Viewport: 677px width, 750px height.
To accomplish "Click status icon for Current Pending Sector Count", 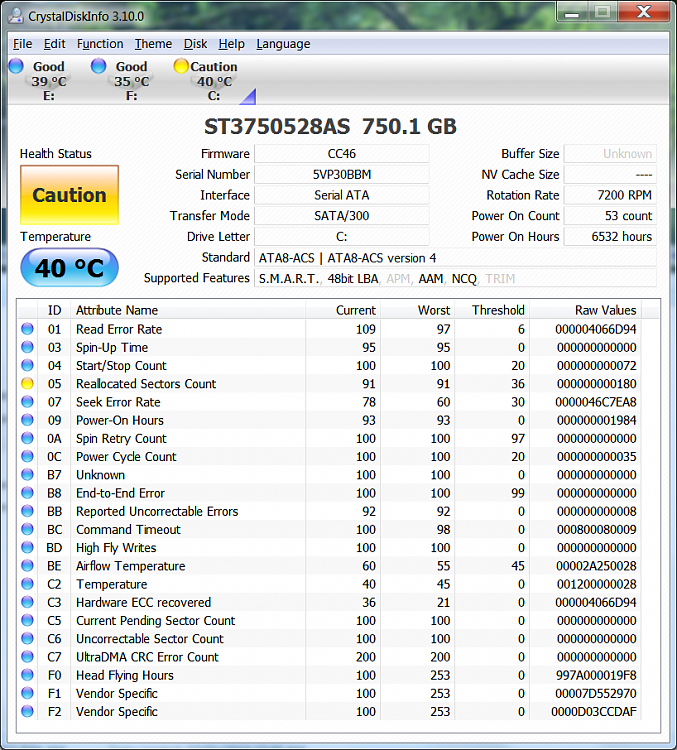I will click(x=27, y=620).
